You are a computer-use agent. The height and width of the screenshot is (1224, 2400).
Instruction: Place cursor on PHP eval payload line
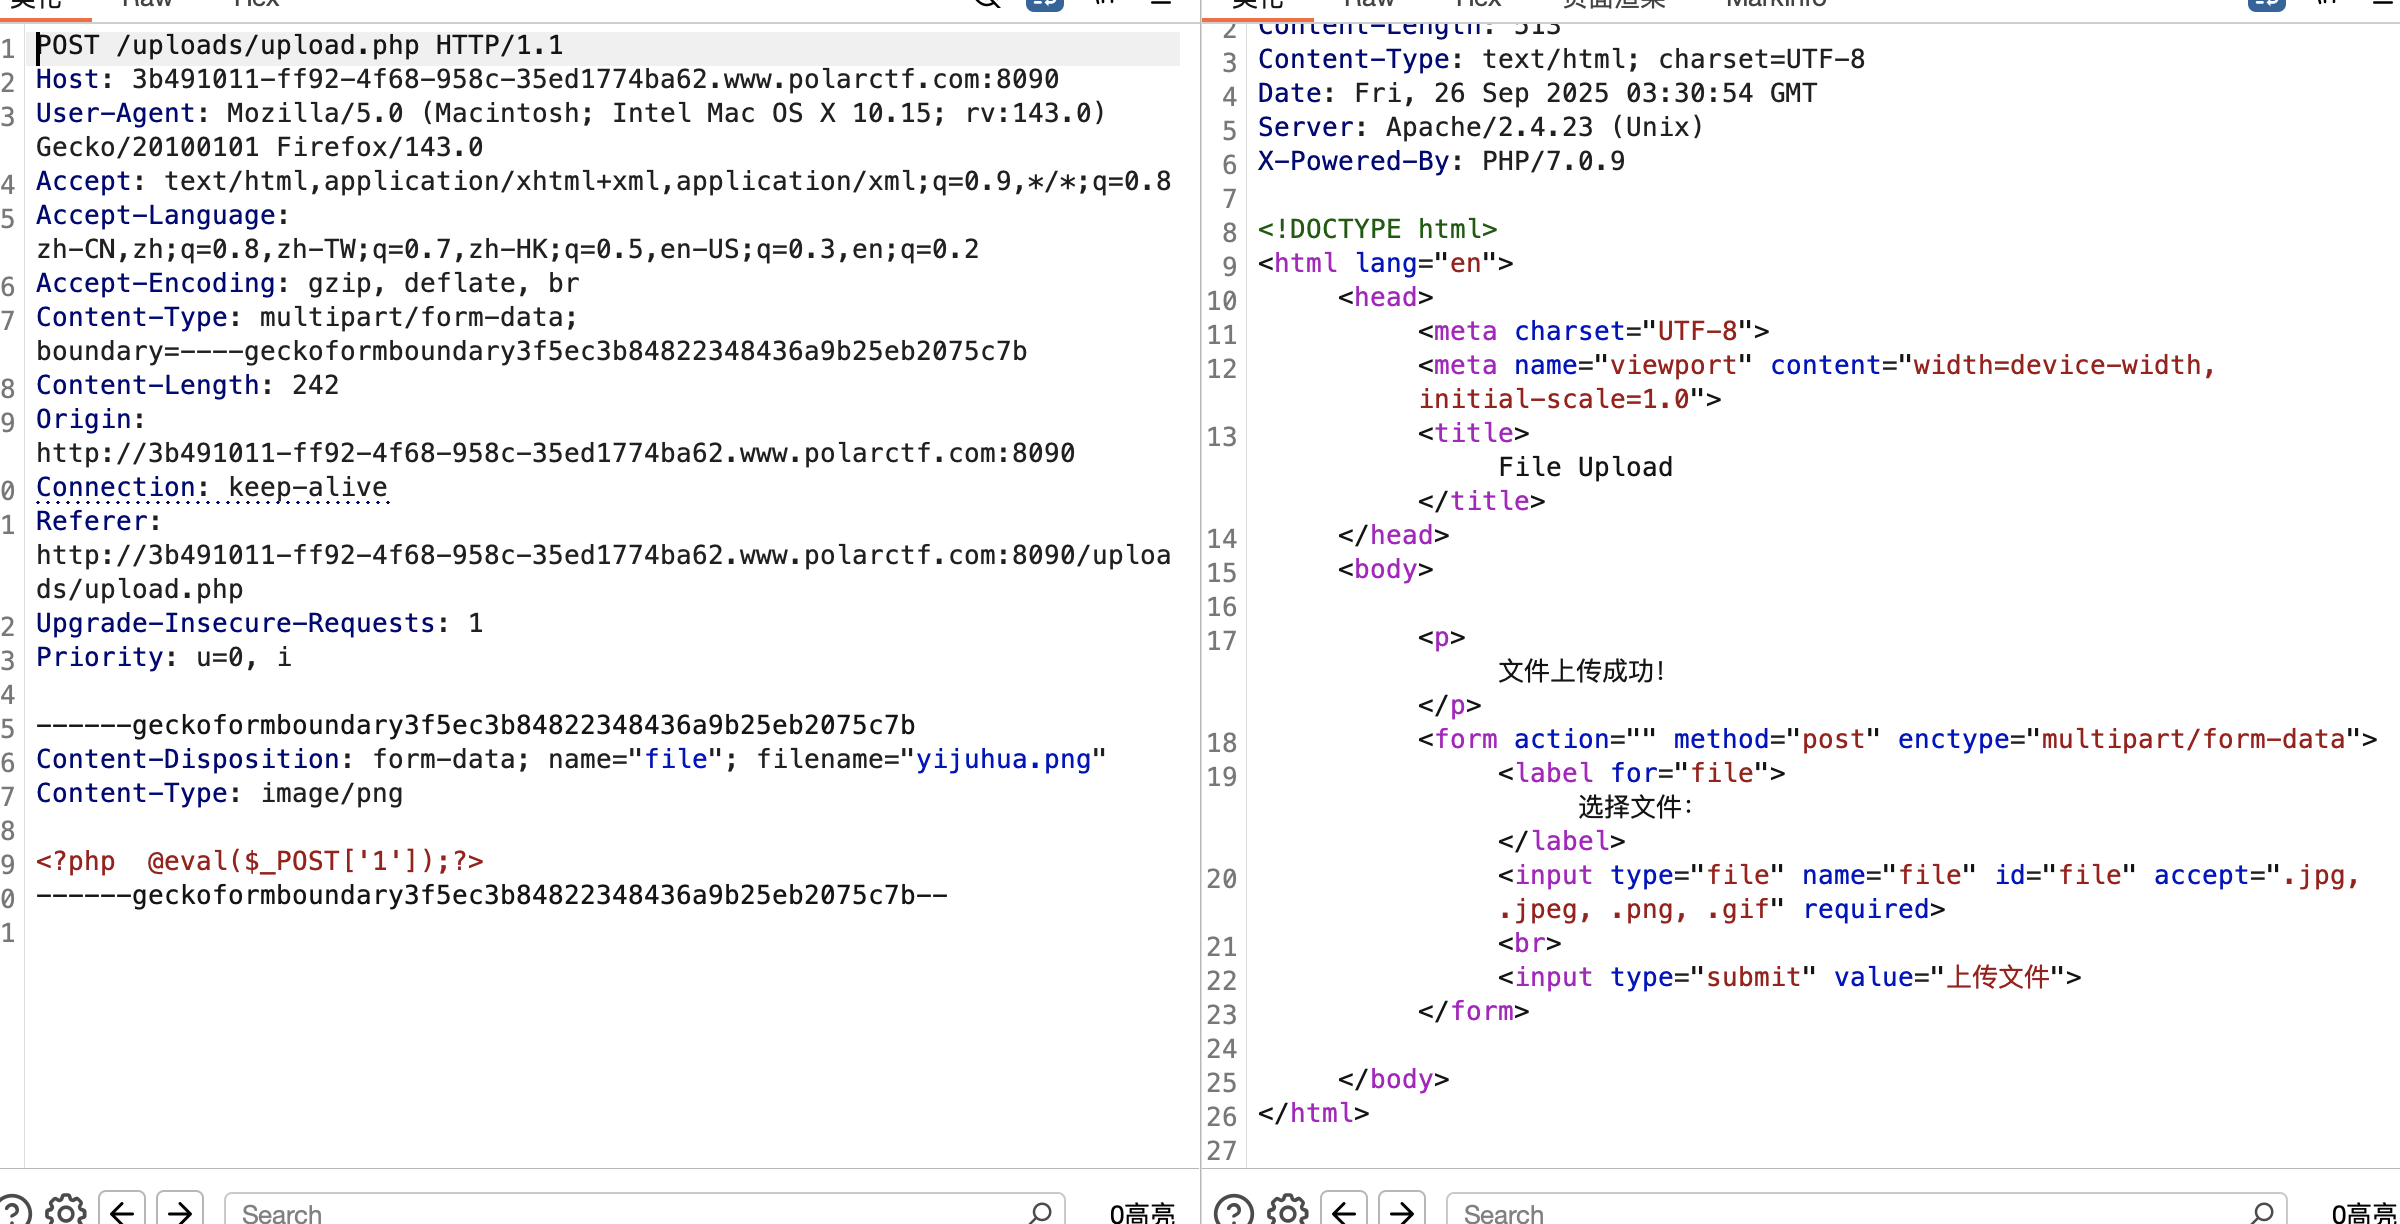260,861
